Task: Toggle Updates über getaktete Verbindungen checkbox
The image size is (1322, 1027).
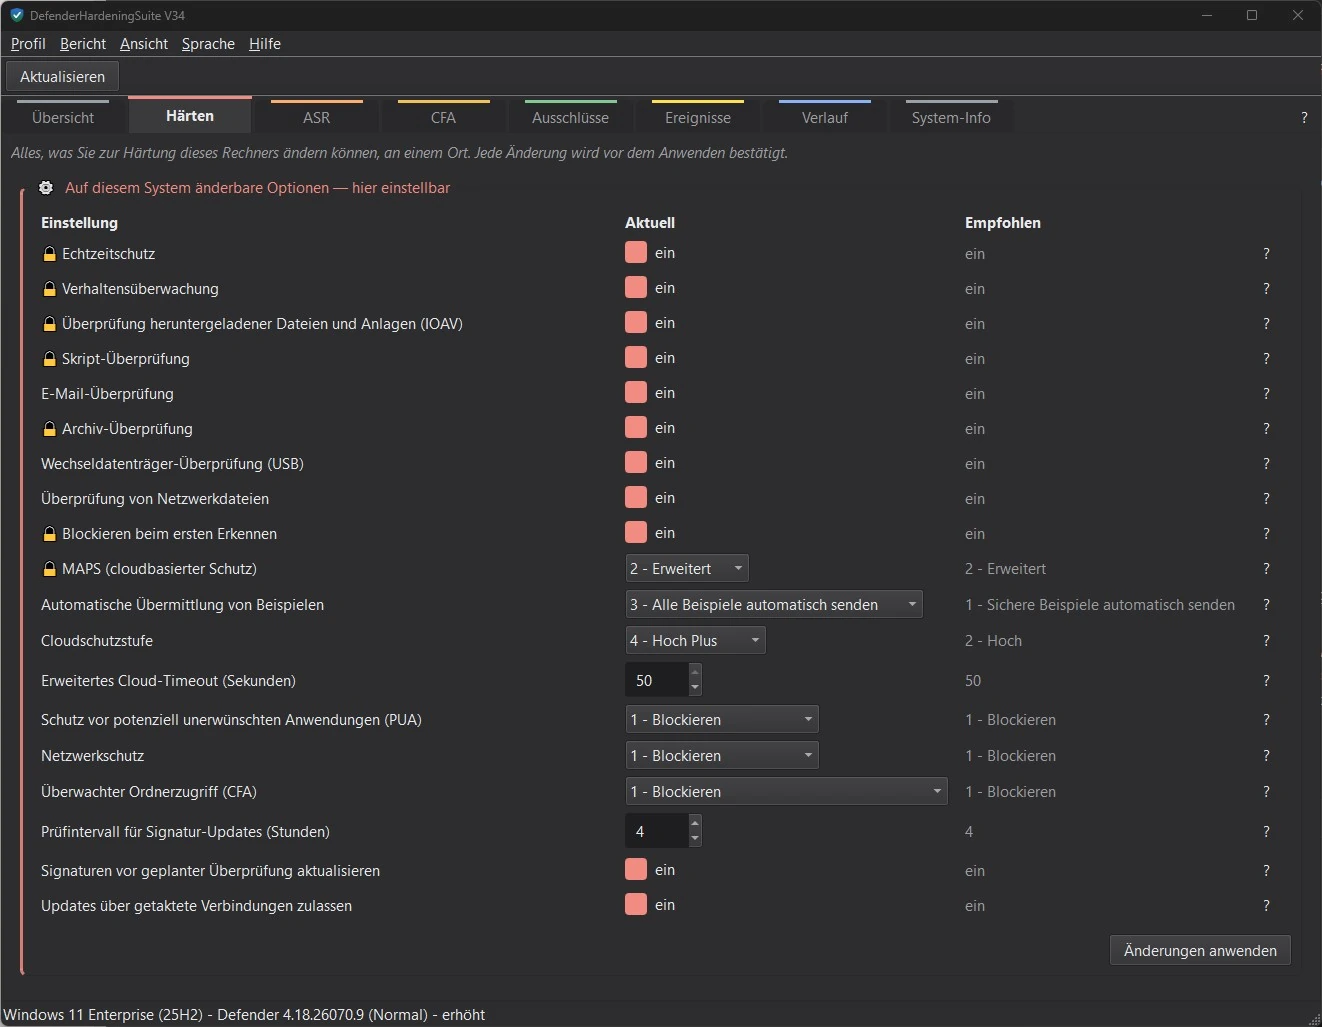Action: 636,904
